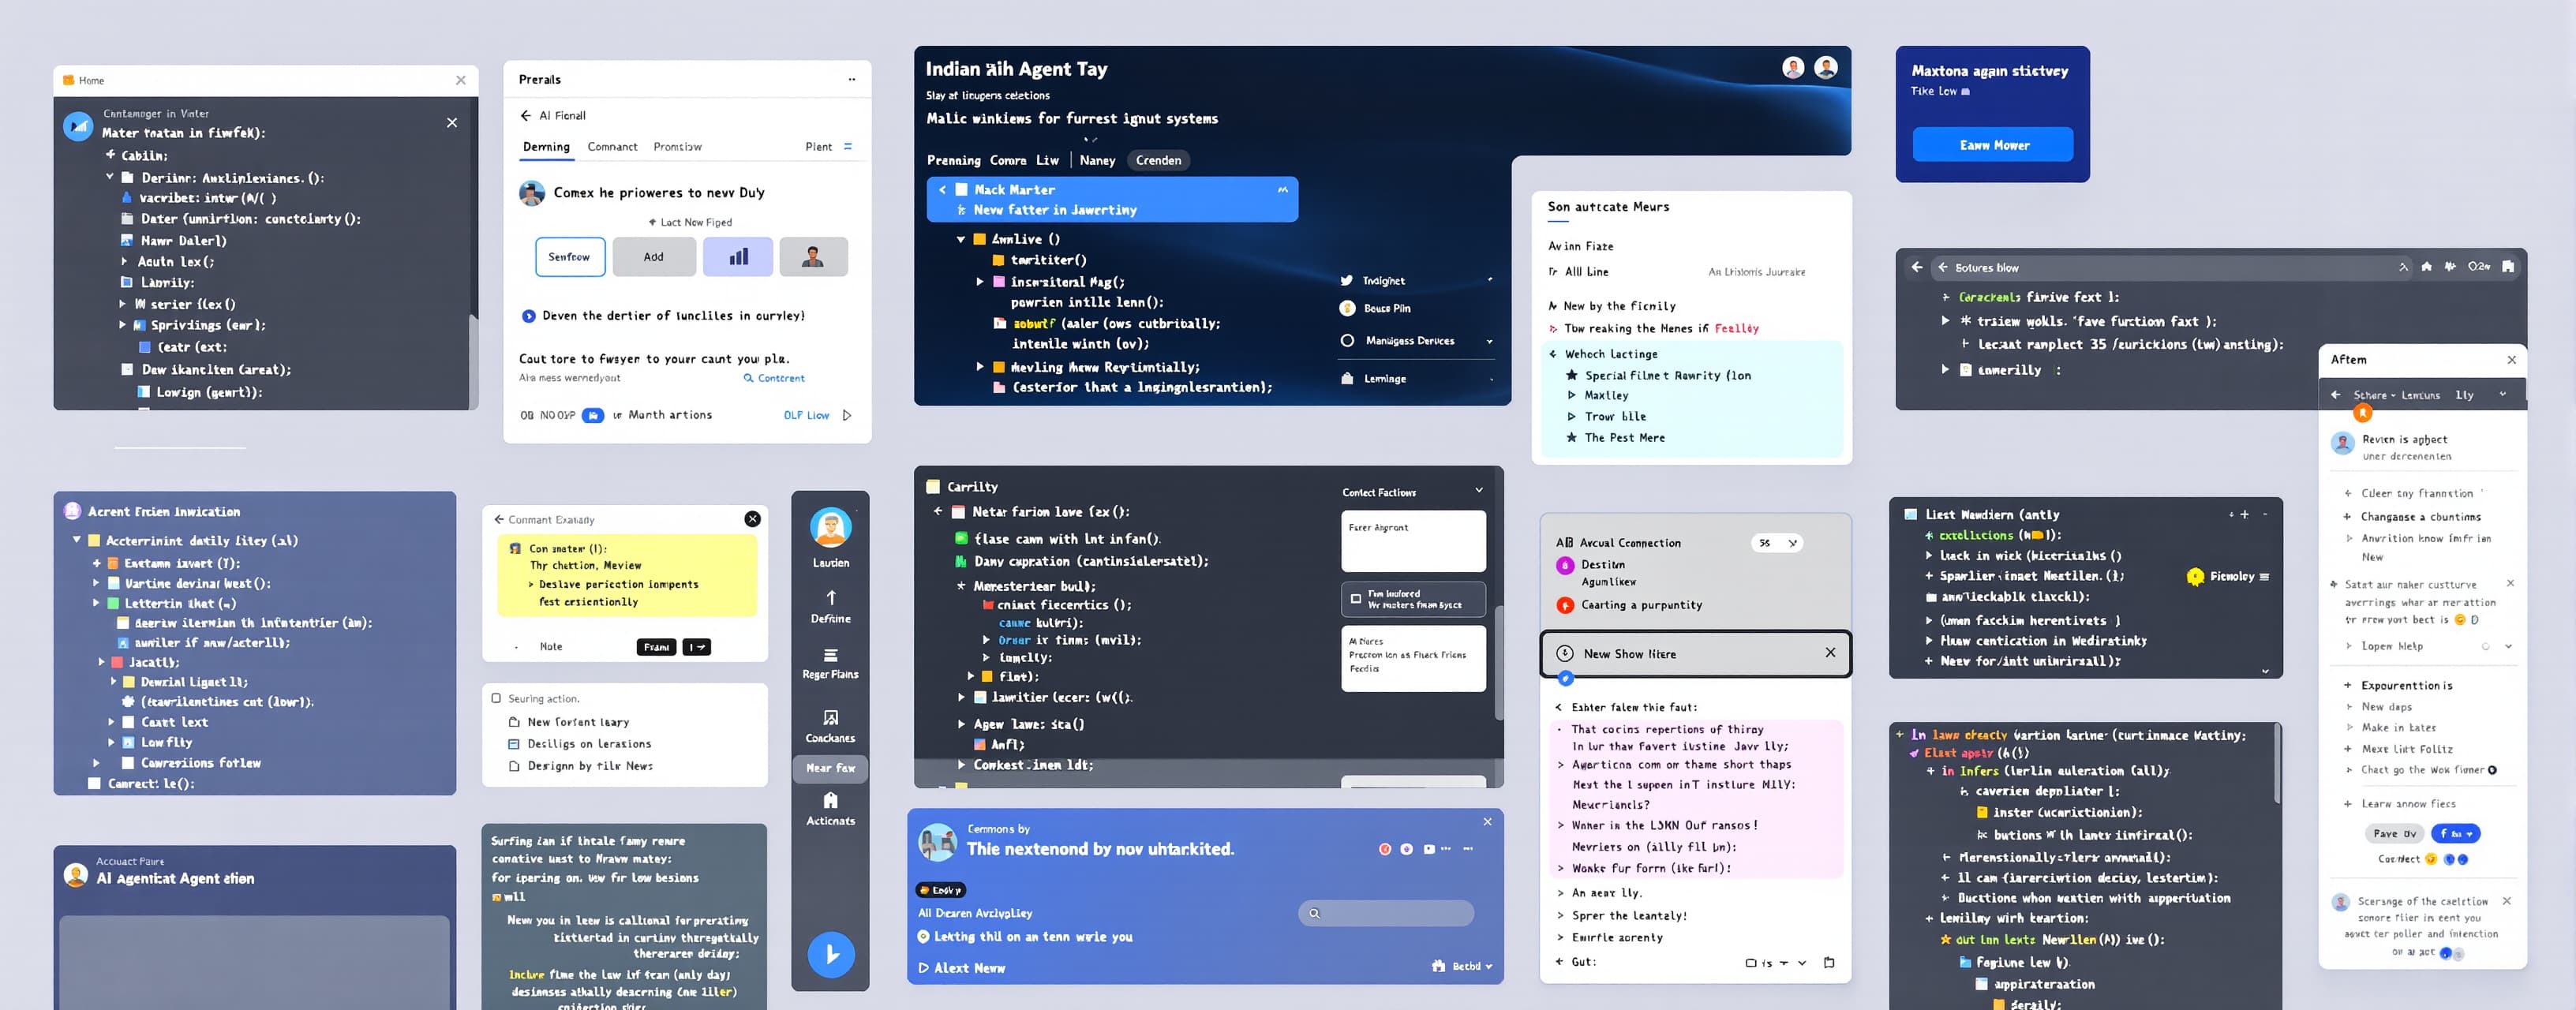Viewport: 2576px width, 1010px height.
Task: Click the blue flag badge before Manth artions
Action: (593, 415)
